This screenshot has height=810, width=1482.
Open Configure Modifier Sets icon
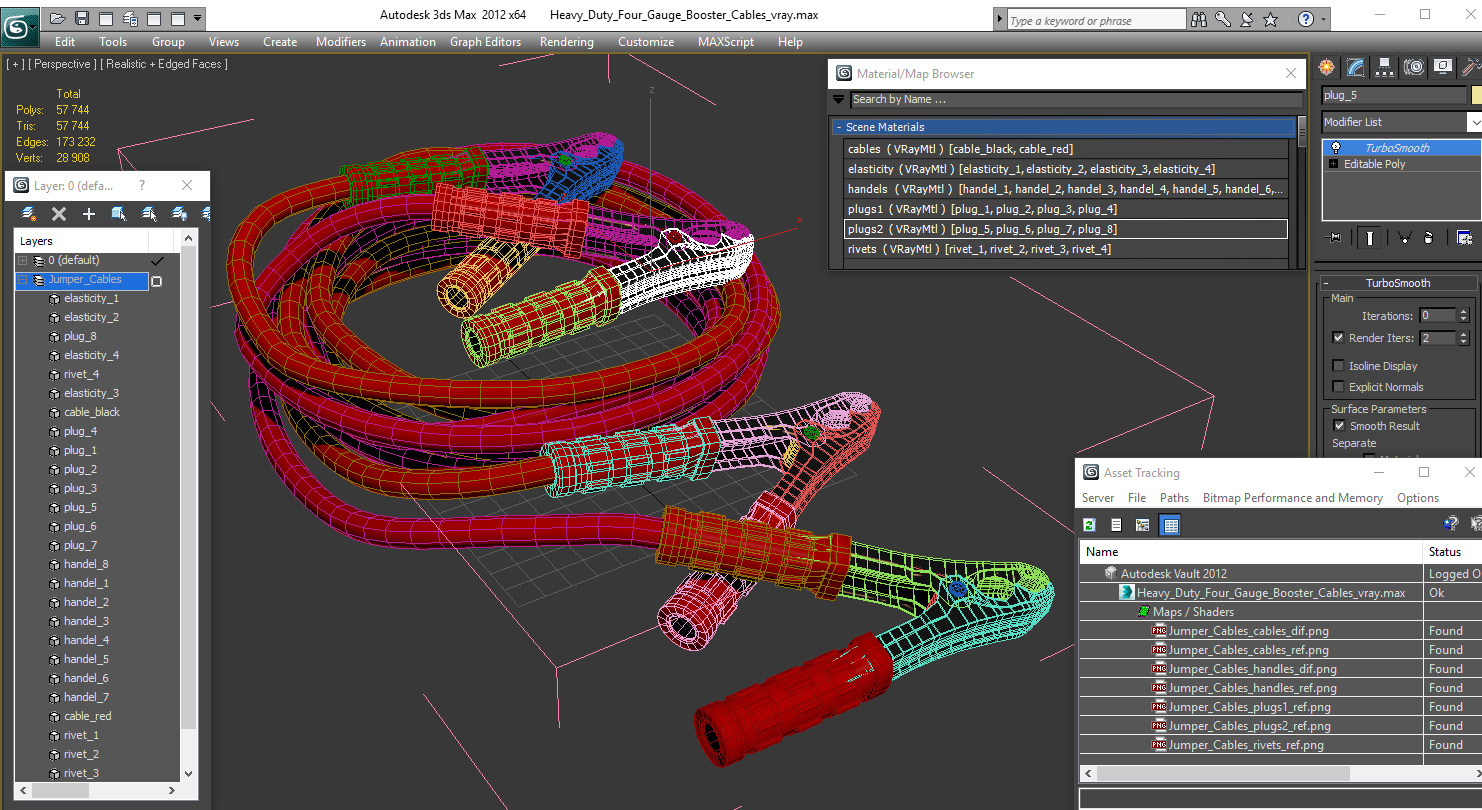[x=1464, y=238]
